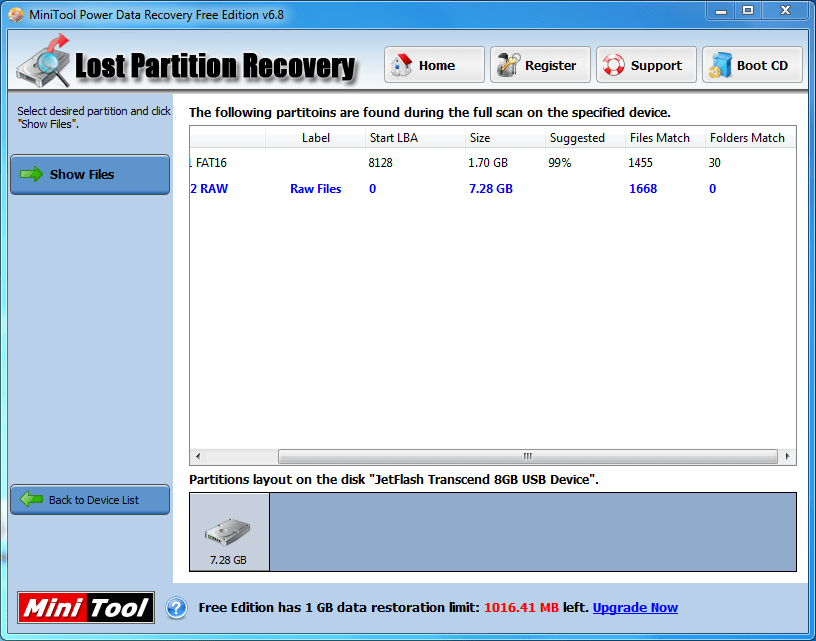
Task: Open the Home button label
Action: (437, 66)
